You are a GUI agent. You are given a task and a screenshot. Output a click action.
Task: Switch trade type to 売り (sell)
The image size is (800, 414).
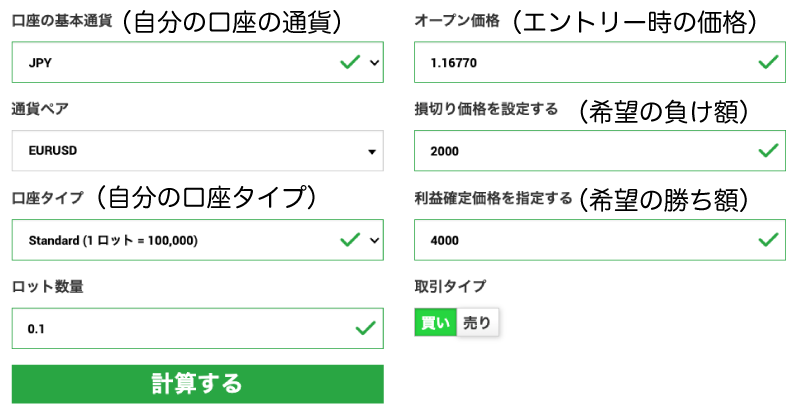click(477, 322)
